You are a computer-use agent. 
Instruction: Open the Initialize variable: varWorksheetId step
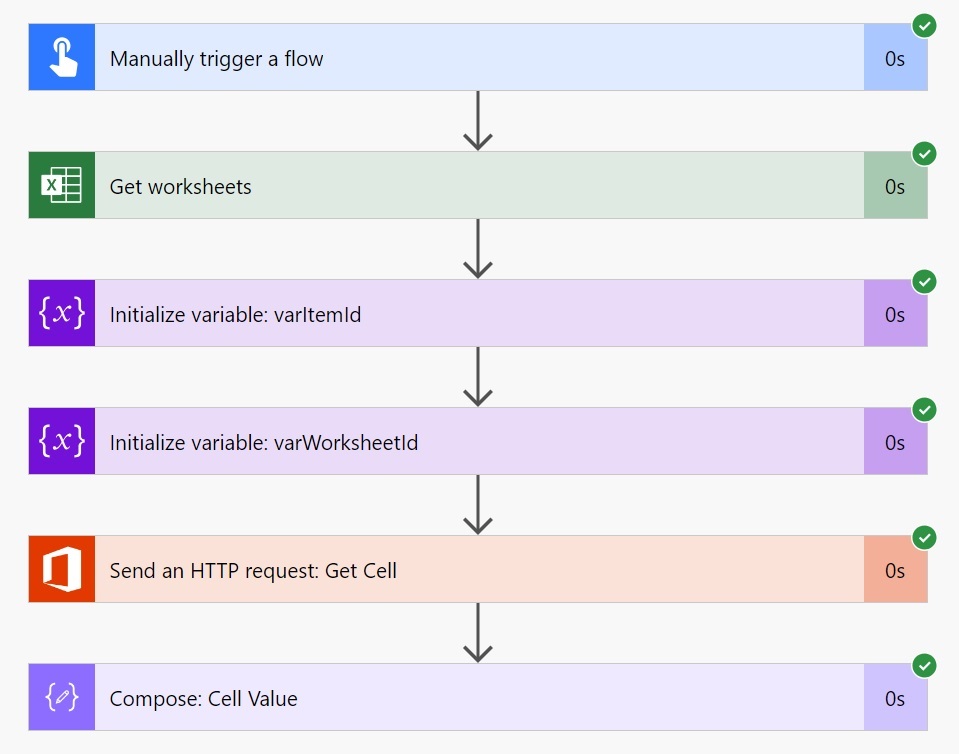[480, 440]
